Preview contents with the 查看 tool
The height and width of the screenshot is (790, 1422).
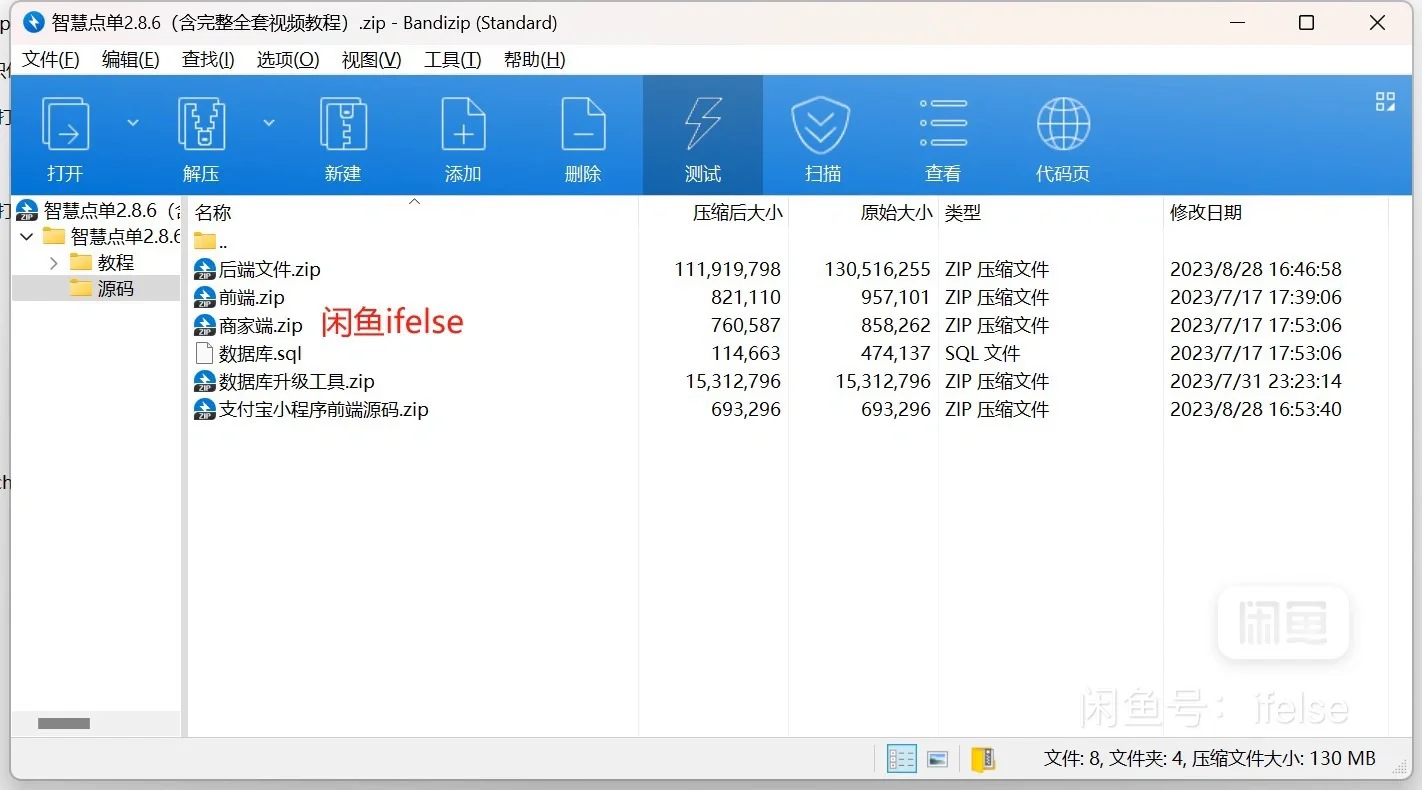(942, 135)
